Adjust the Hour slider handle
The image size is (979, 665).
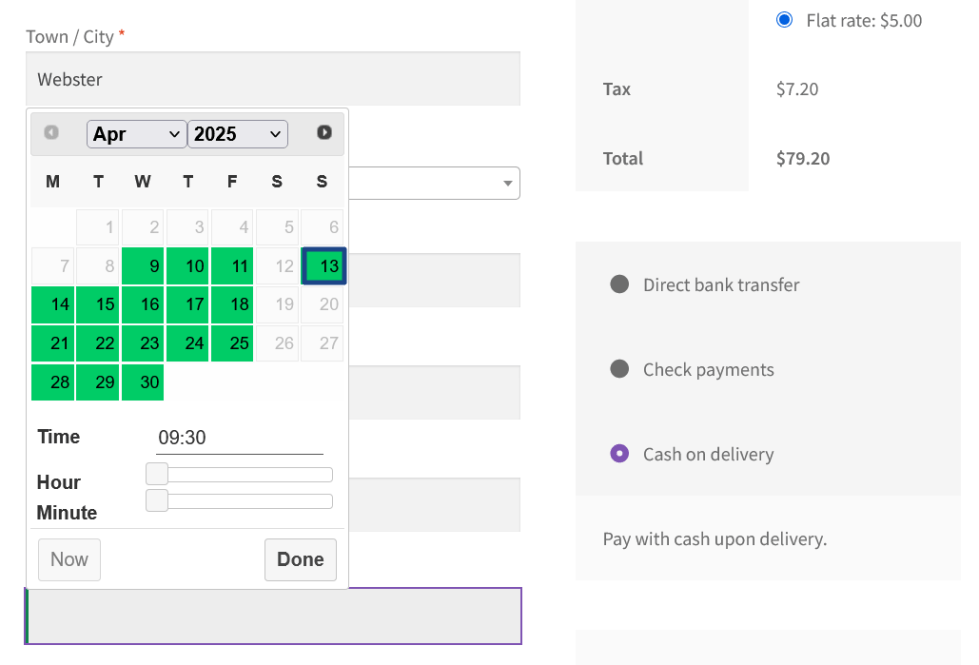coord(157,474)
